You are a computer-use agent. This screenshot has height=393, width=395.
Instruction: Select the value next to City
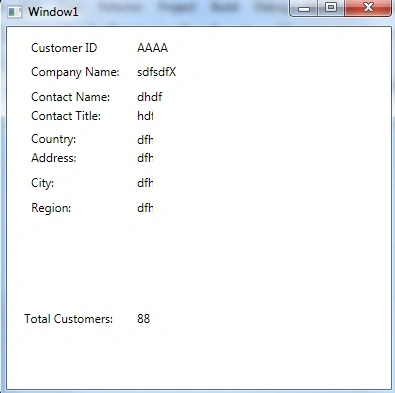(x=145, y=183)
